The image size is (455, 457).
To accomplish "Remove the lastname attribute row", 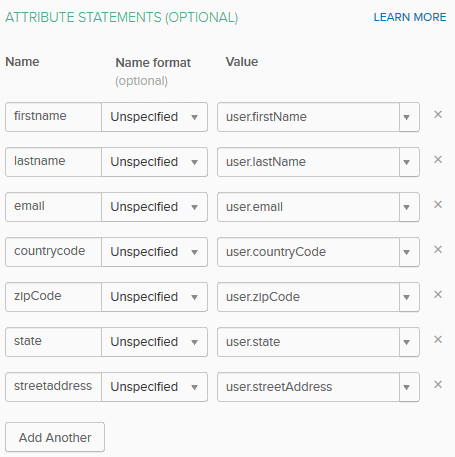I will [438, 160].
